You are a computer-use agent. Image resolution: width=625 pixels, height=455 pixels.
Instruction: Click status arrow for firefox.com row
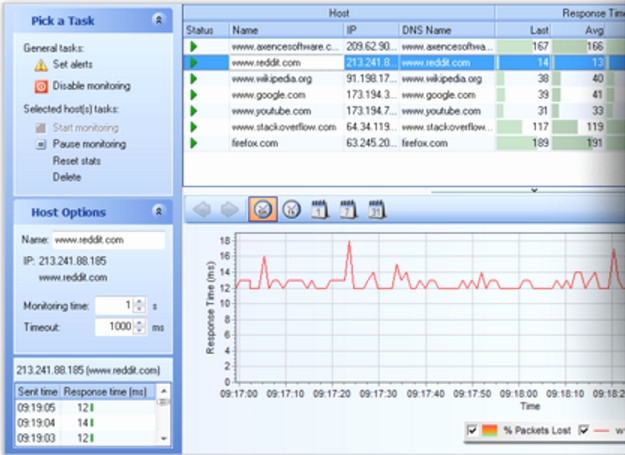[194, 143]
